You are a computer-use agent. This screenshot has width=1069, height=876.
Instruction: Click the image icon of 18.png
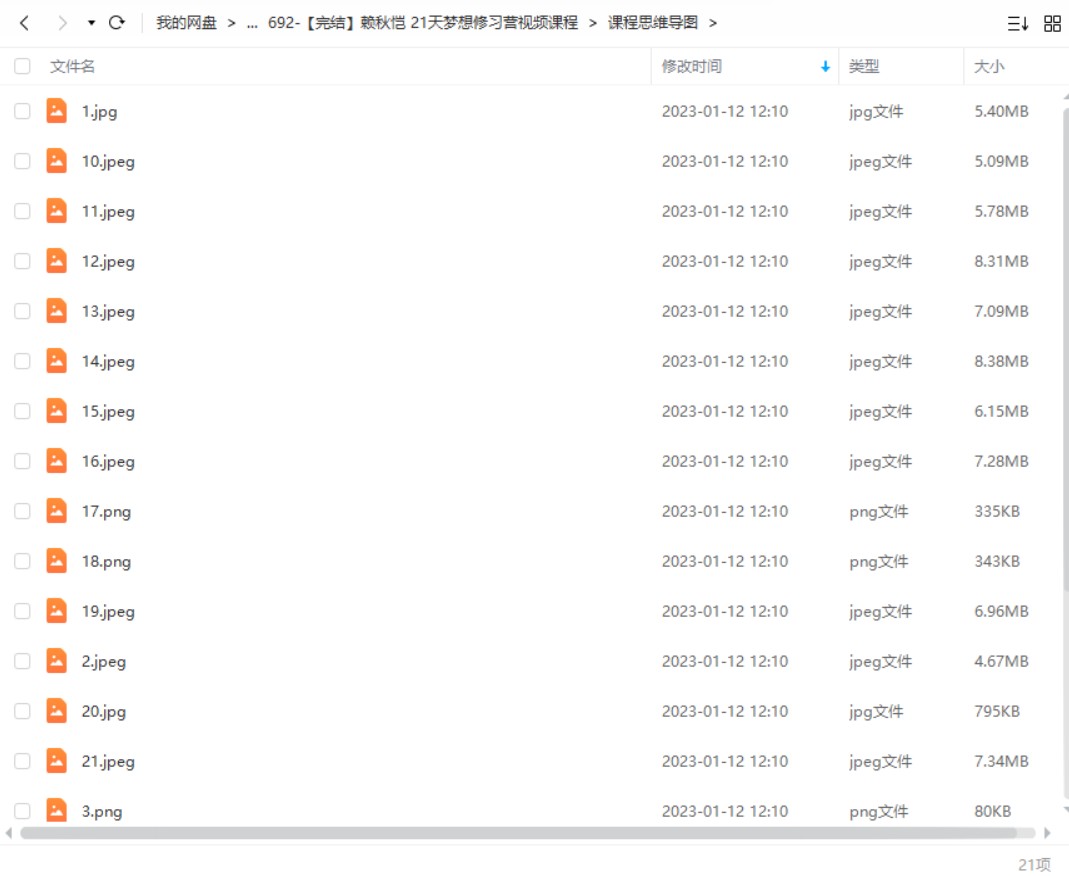coord(57,560)
